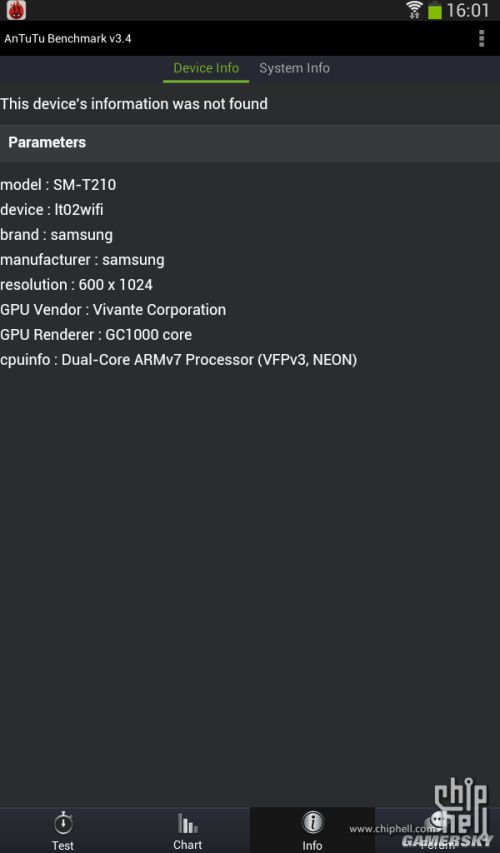The image size is (500, 853).
Task: Tap the green battery indicator icon
Action: point(435,10)
